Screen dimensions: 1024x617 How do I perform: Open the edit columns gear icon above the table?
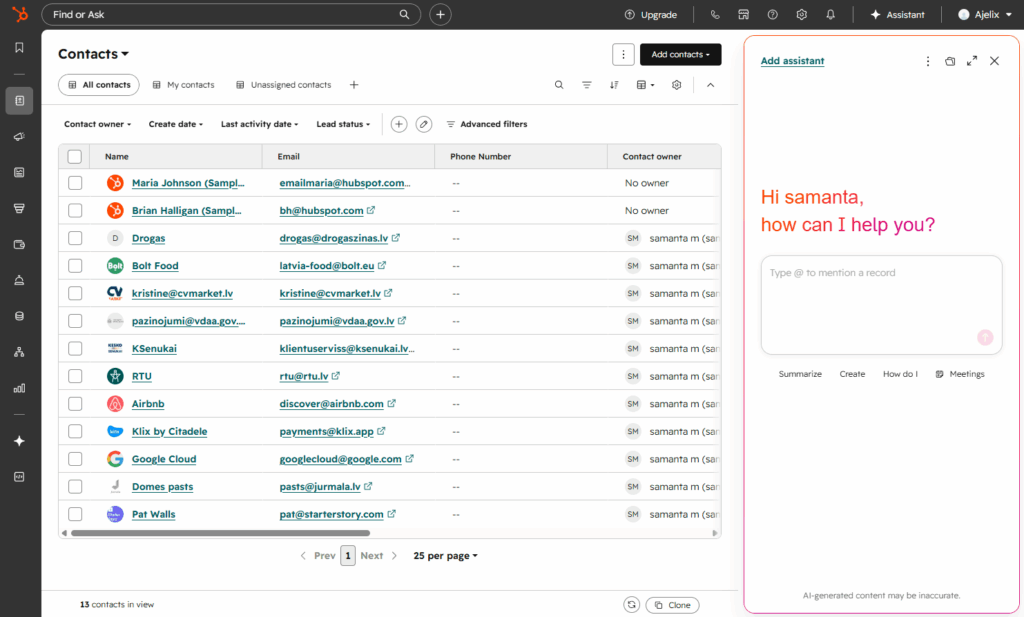coord(676,85)
